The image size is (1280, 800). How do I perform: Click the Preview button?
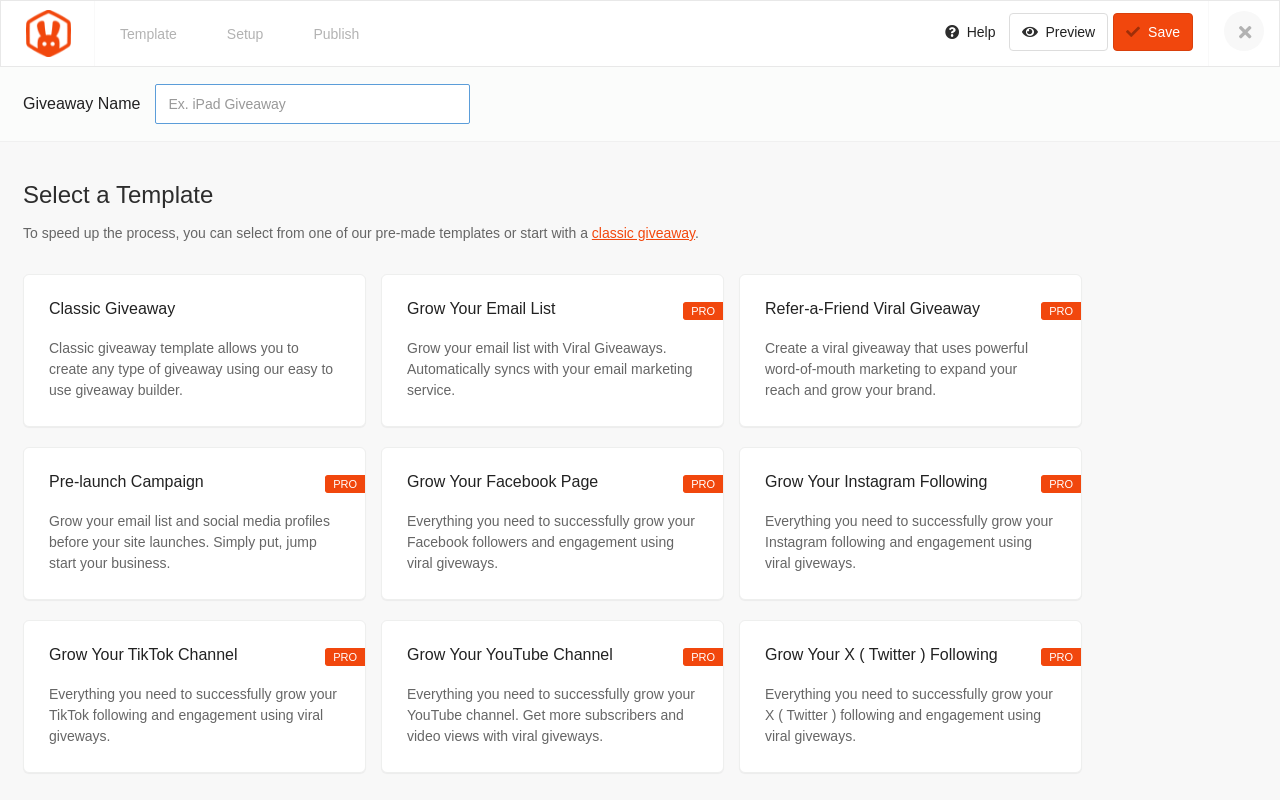[1058, 32]
